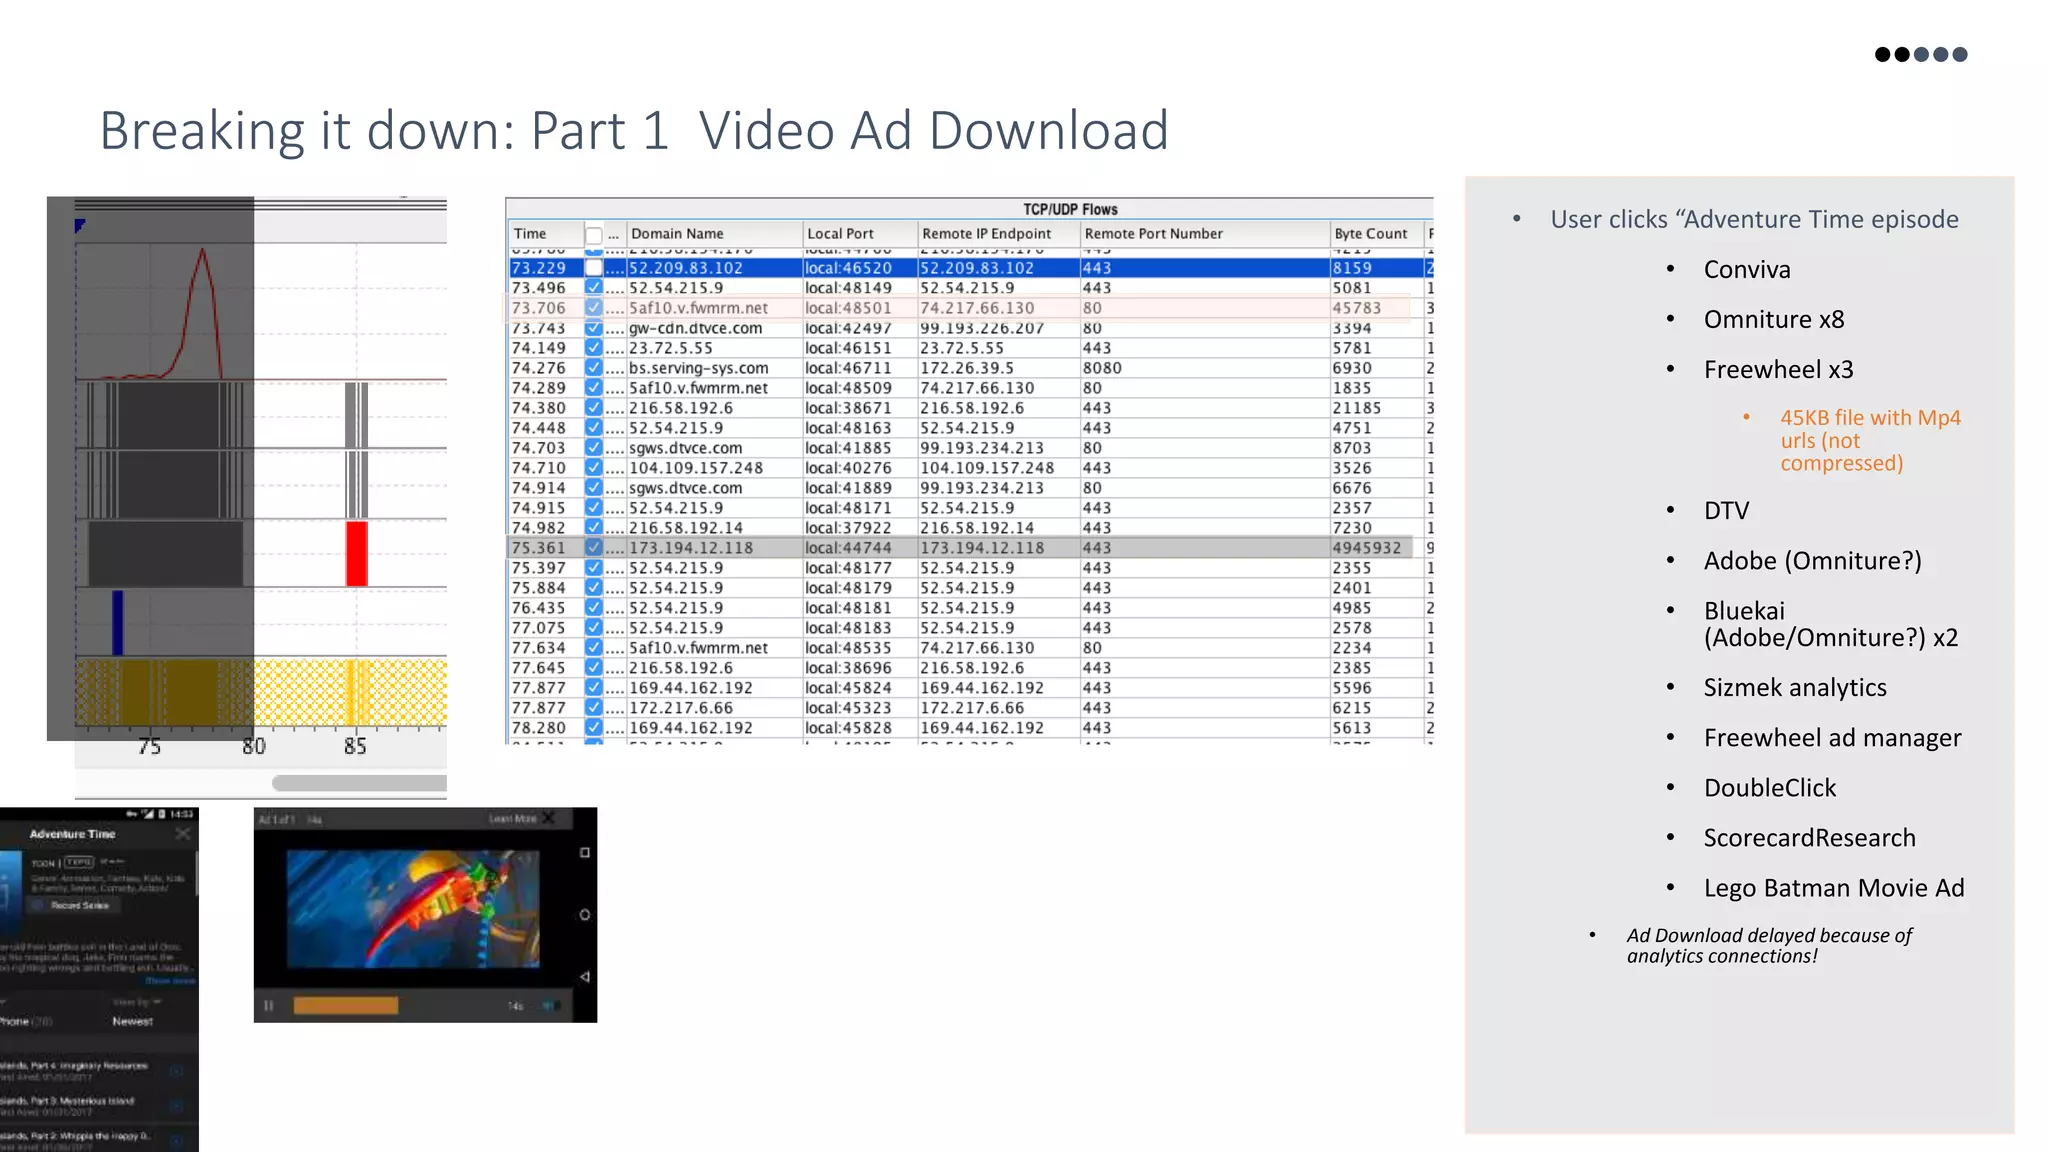
Task: Tap Android home circle icon
Action: pyautogui.click(x=585, y=915)
